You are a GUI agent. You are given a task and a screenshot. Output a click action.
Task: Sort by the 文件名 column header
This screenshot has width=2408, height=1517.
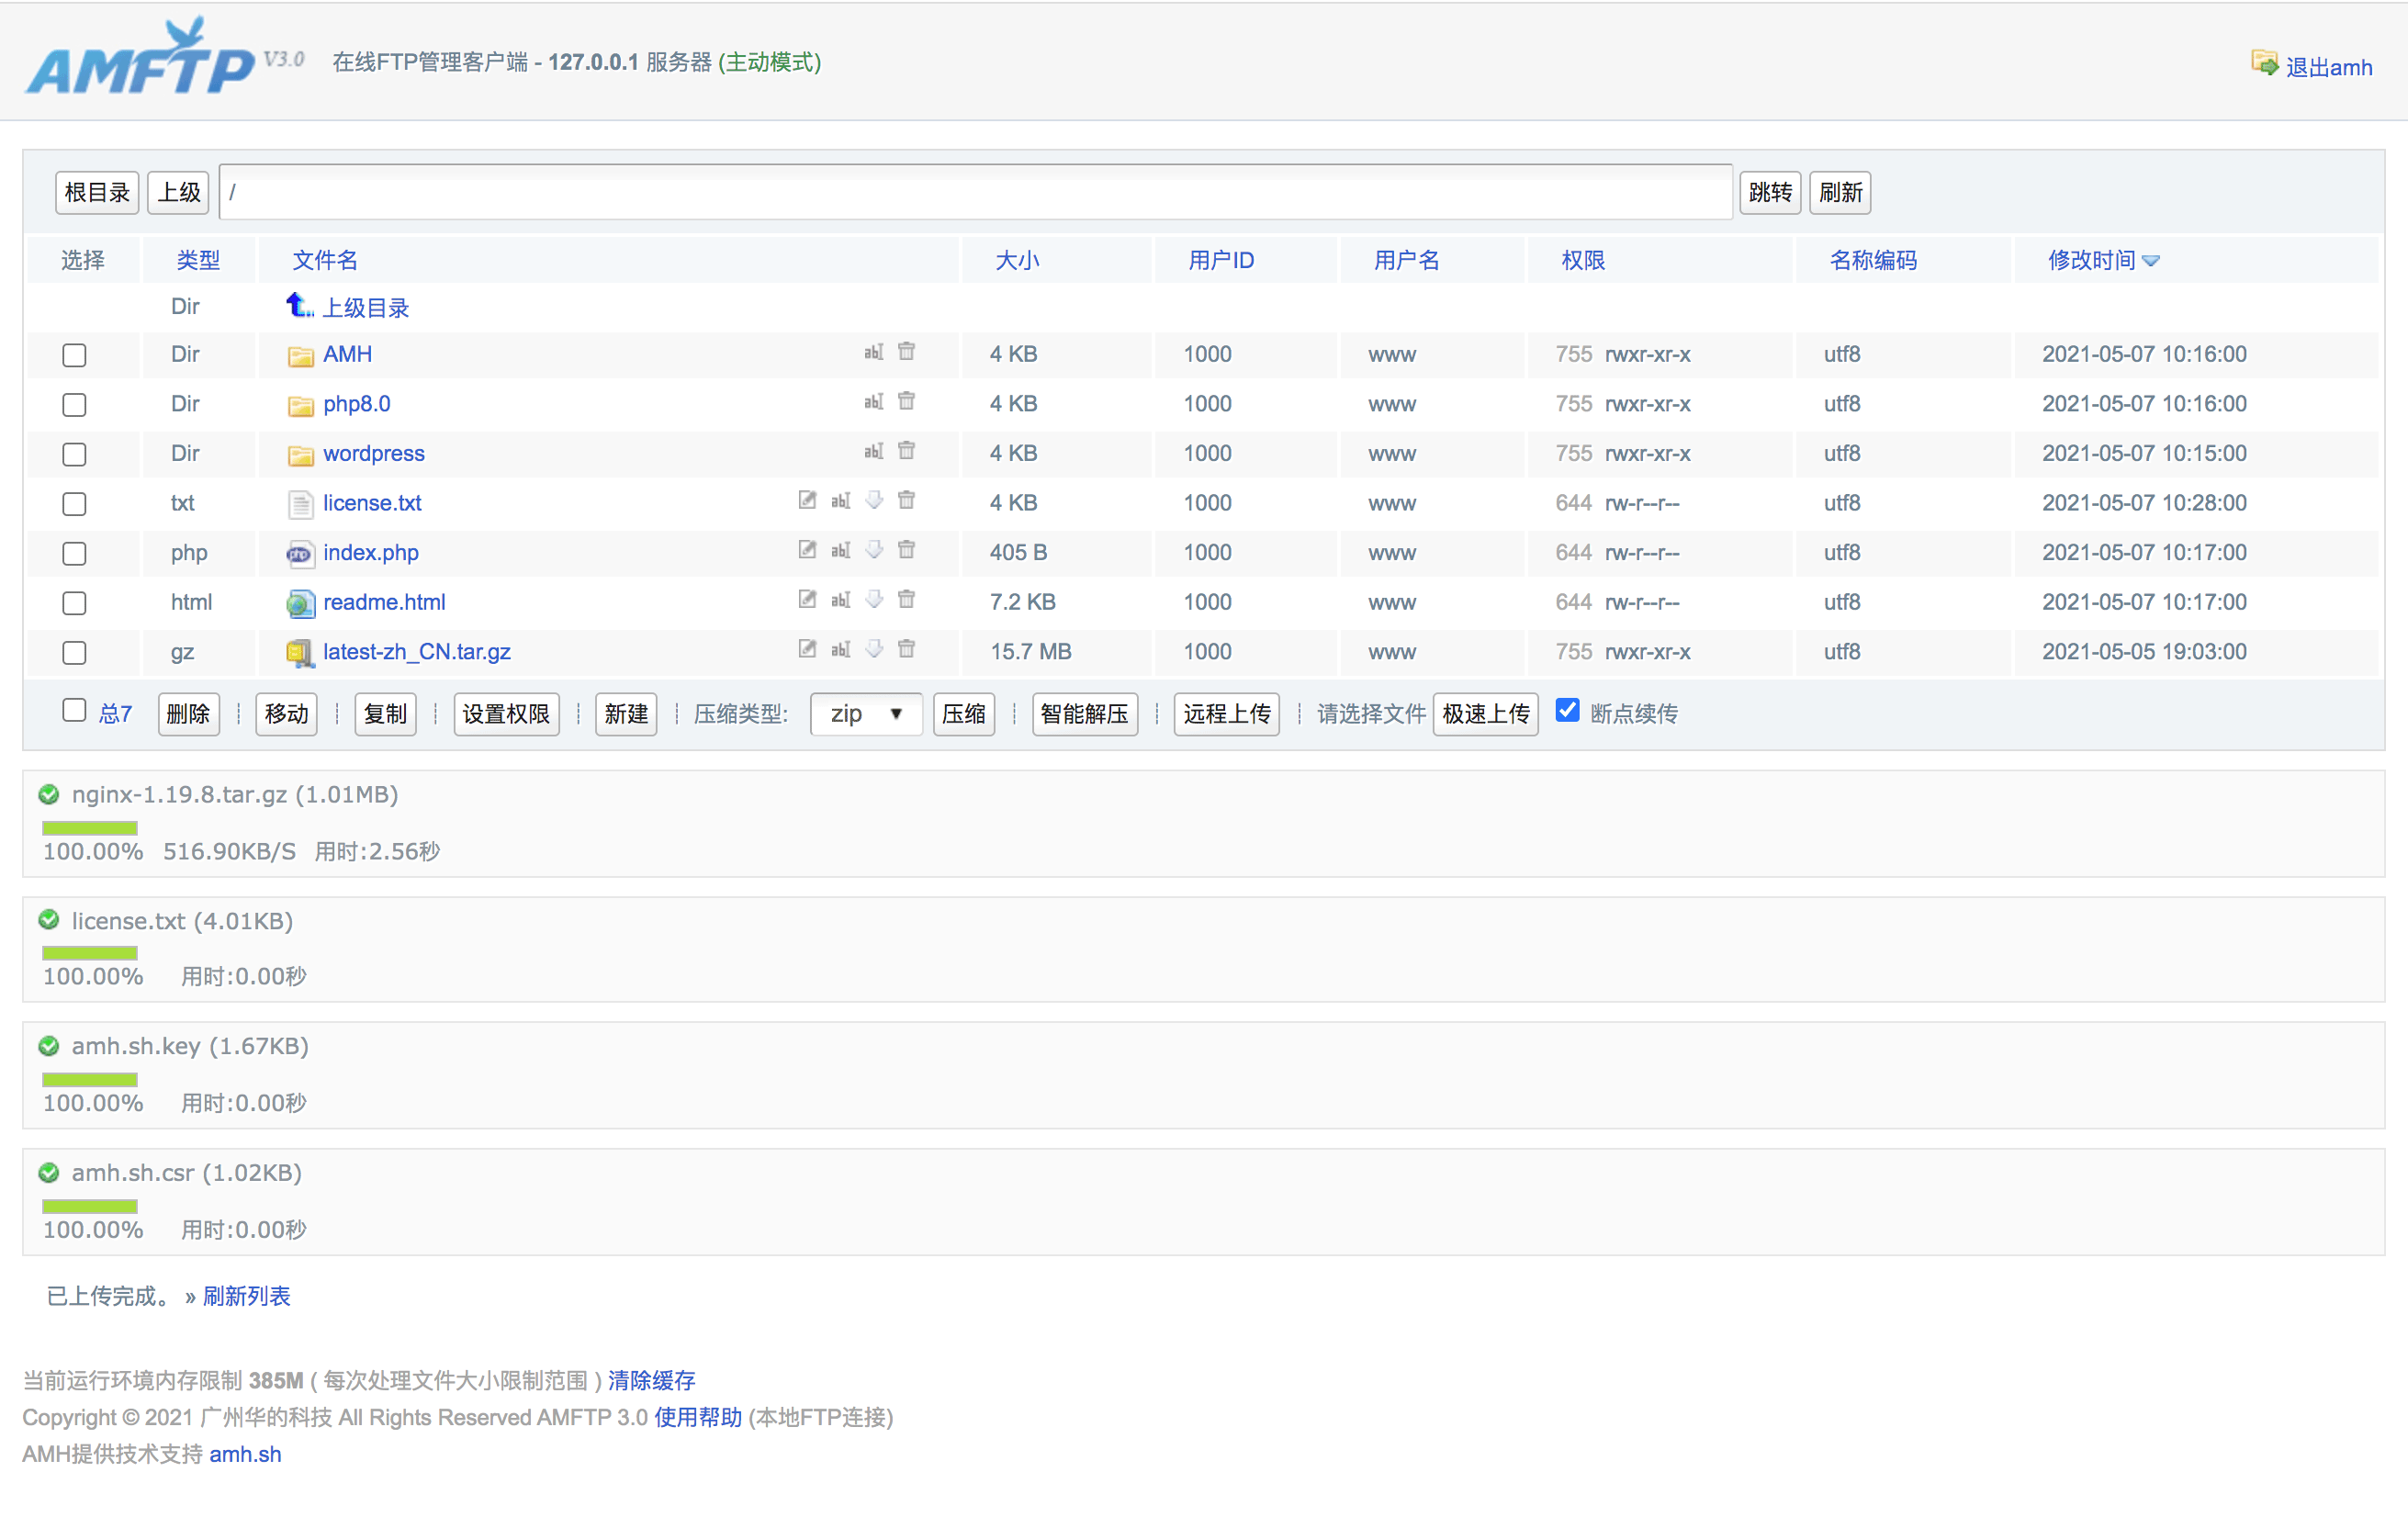pyautogui.click(x=325, y=261)
